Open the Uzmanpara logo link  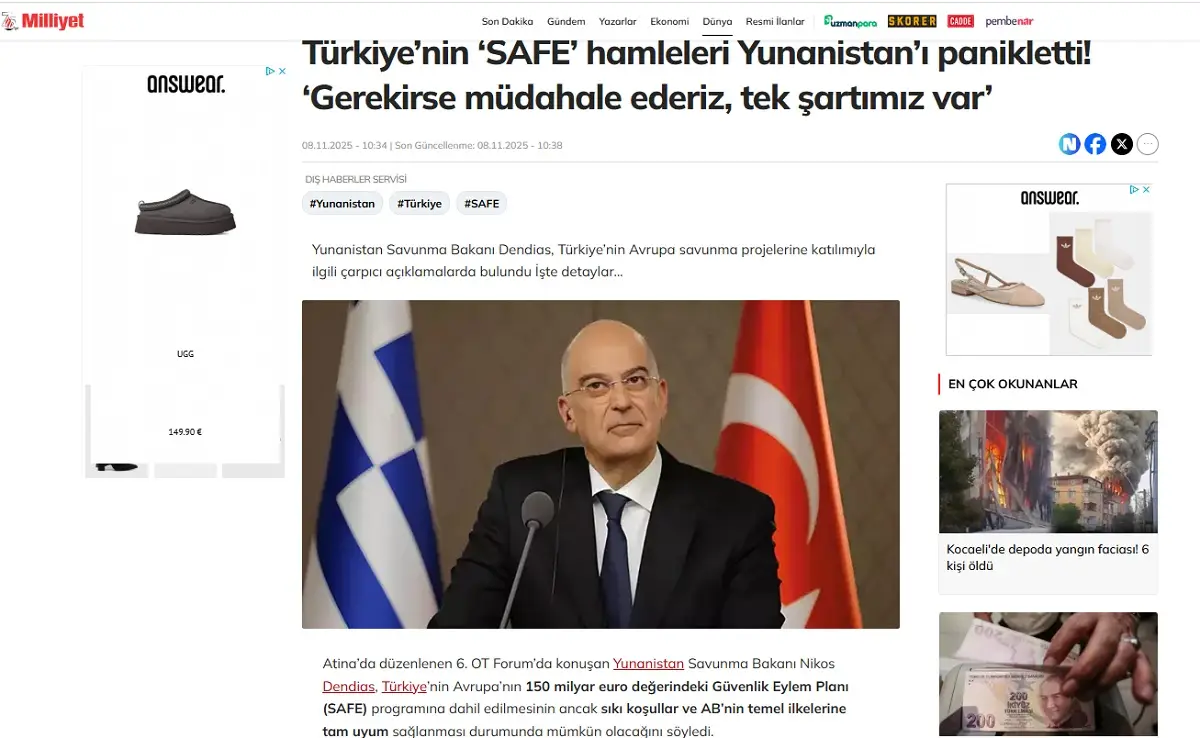point(850,21)
